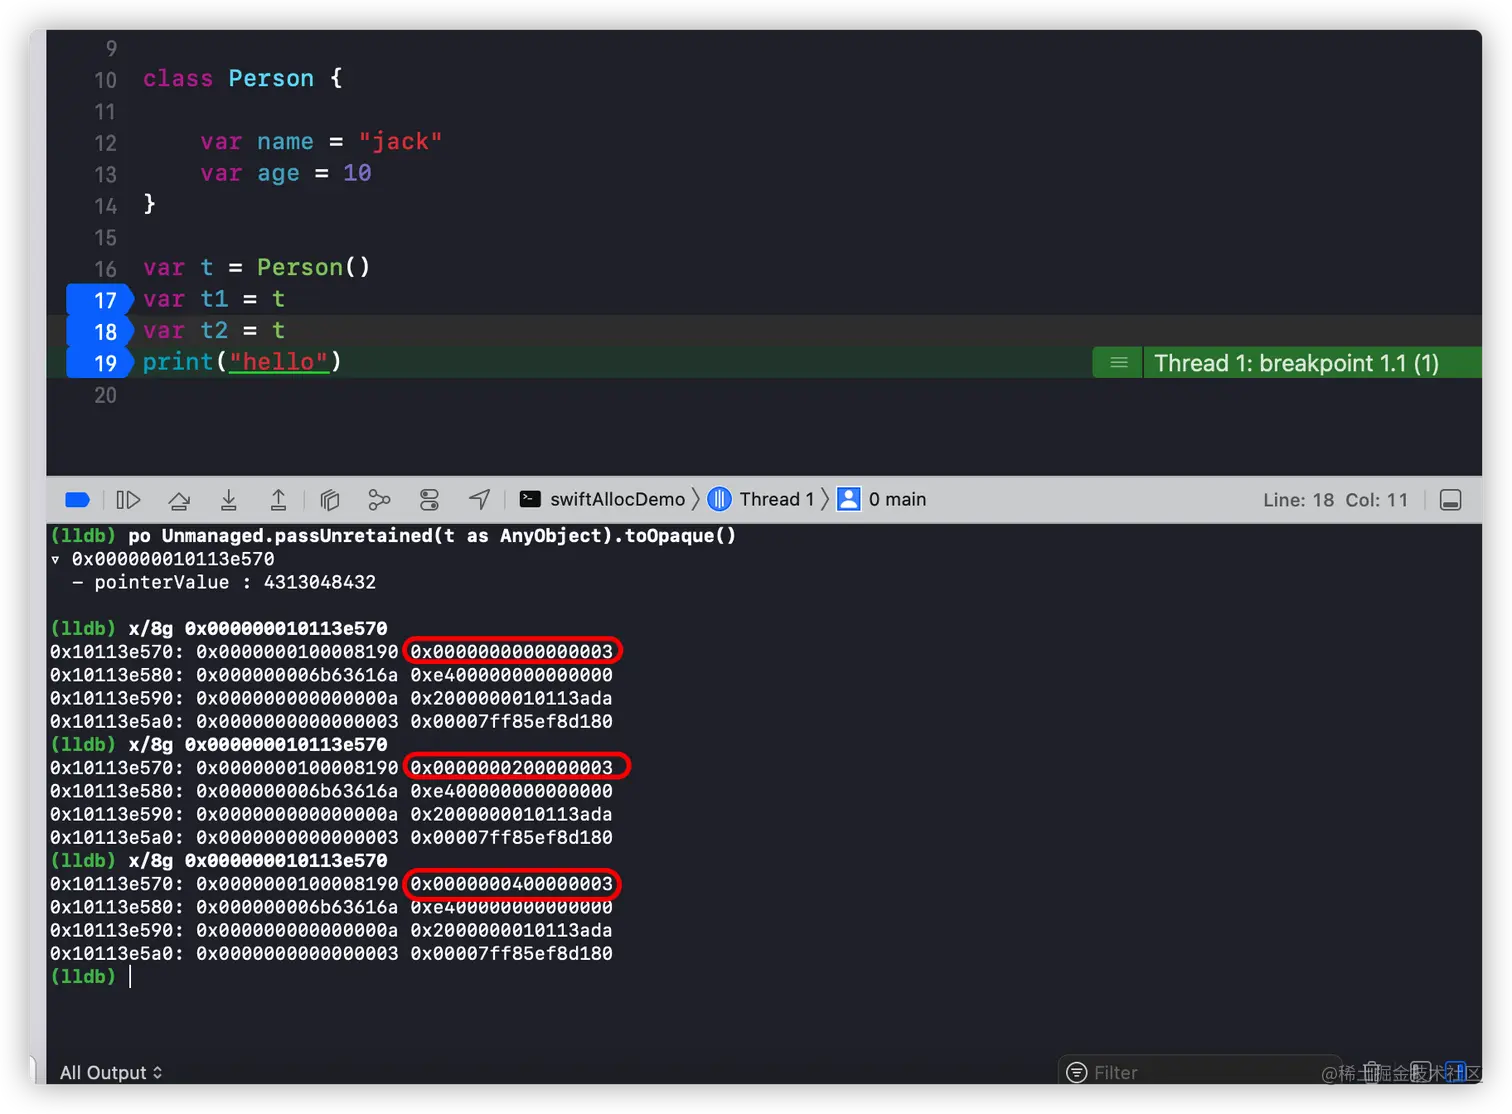Click line number 16 in gutter
The width and height of the screenshot is (1512, 1114).
(105, 269)
